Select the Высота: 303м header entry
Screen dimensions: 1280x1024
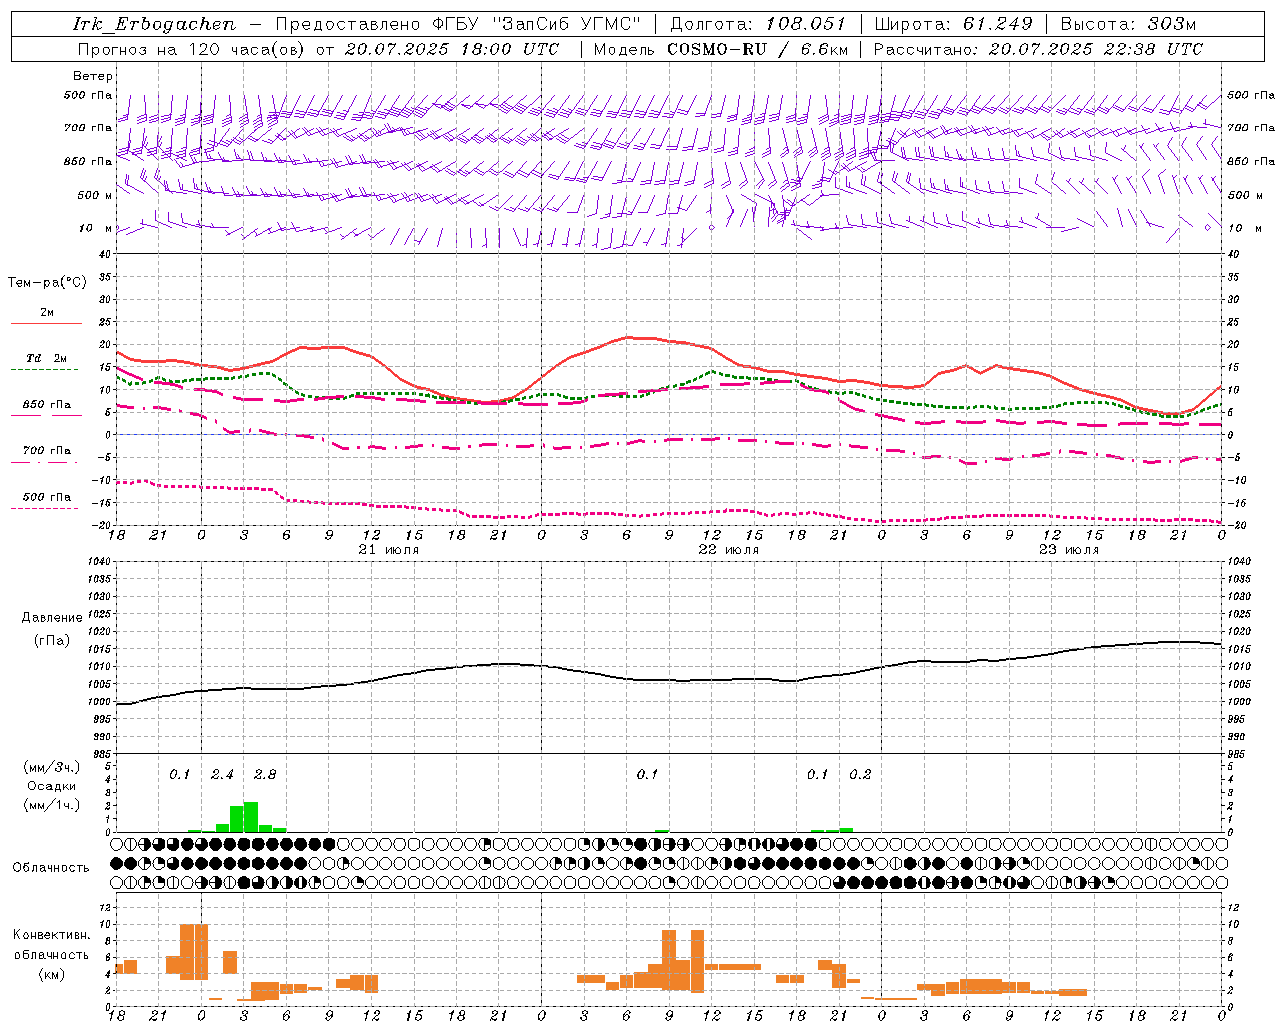(x=1128, y=24)
